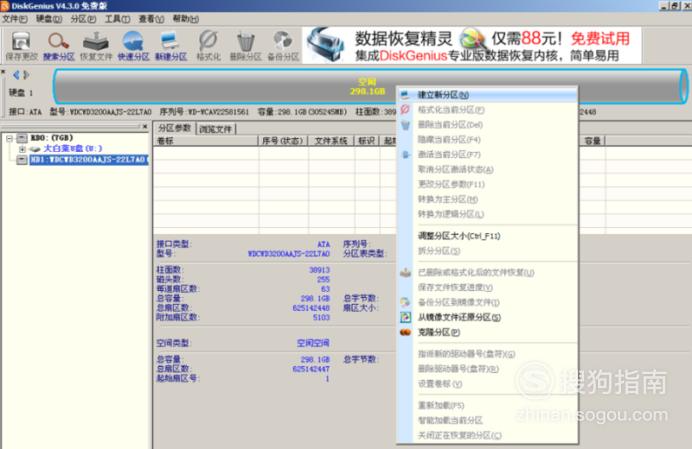Viewport: 692px width, 449px height.
Task: Open the 文件 menu
Action: (15, 19)
